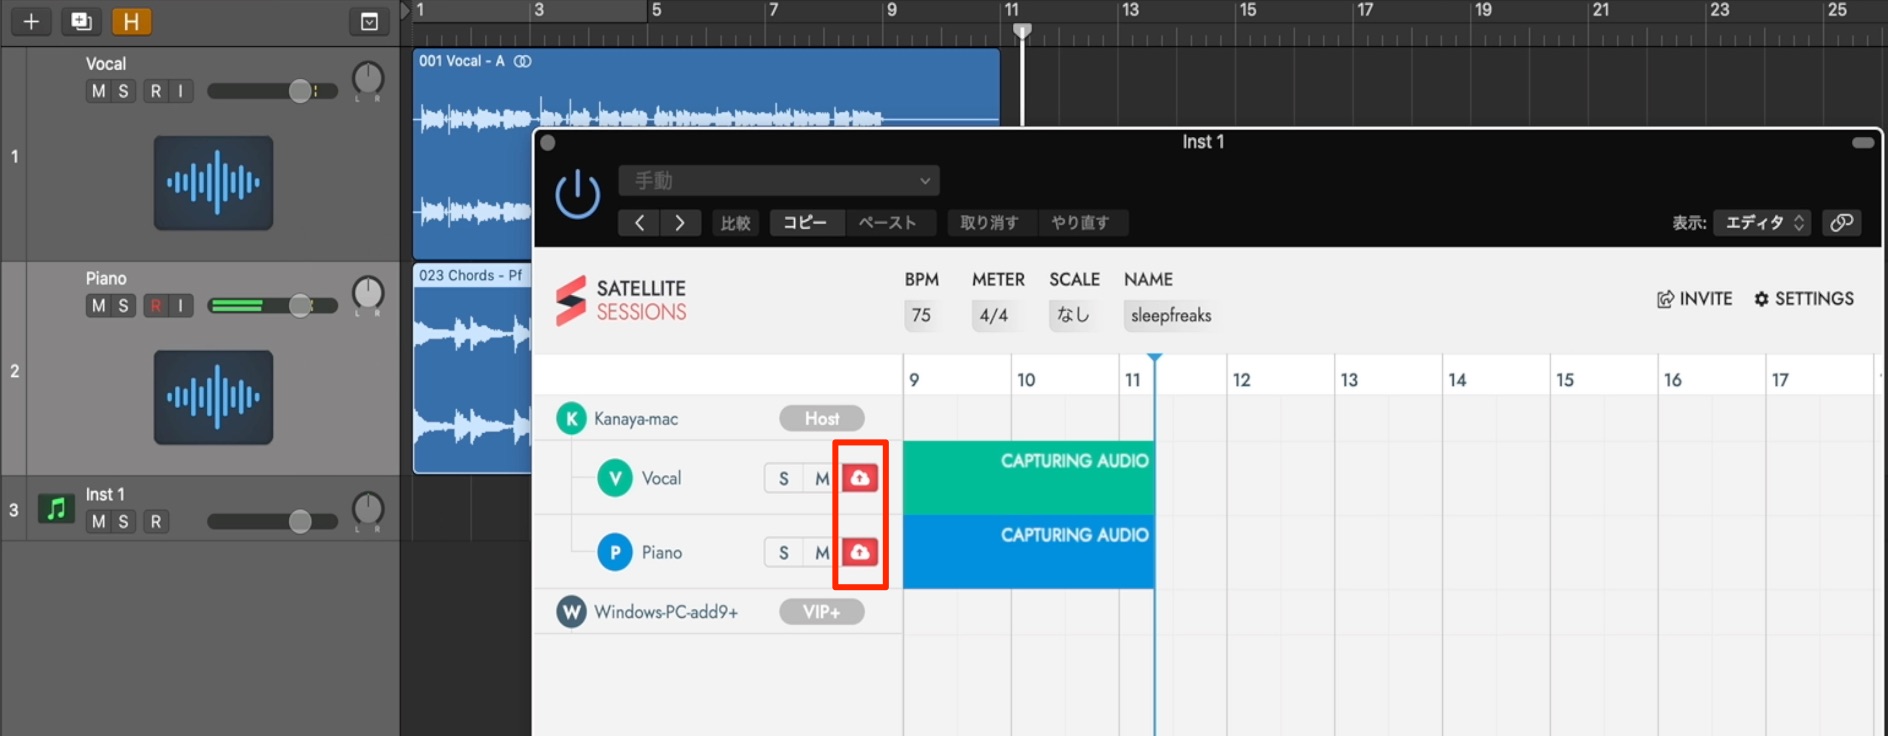Screen dimensions: 1888x736
Task: Toggle the H hide tracks button
Action: pyautogui.click(x=131, y=21)
